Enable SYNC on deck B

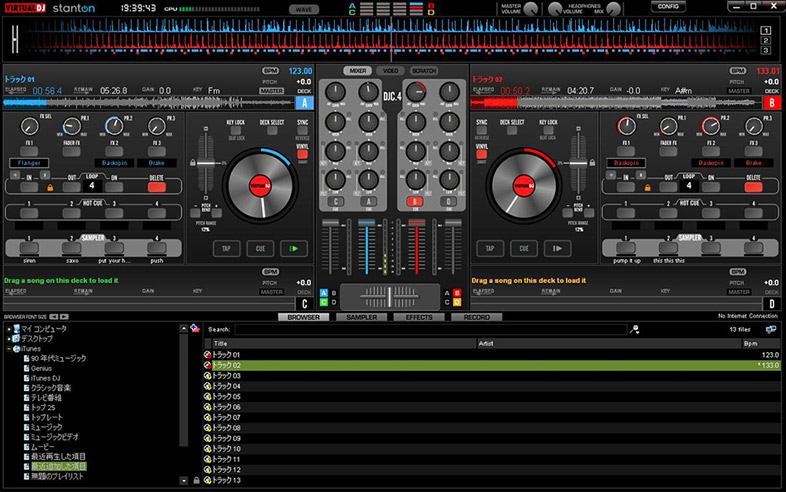click(482, 130)
